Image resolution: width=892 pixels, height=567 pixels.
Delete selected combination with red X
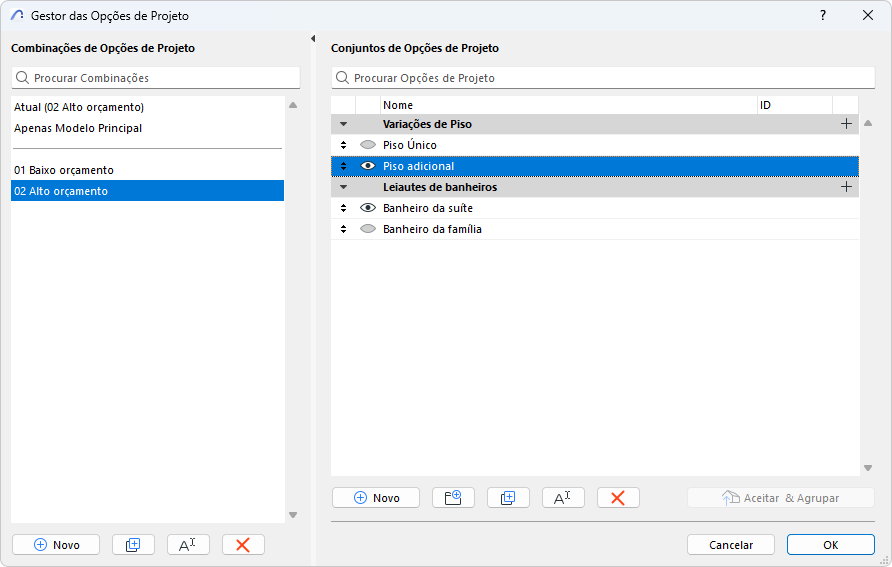[x=243, y=545]
